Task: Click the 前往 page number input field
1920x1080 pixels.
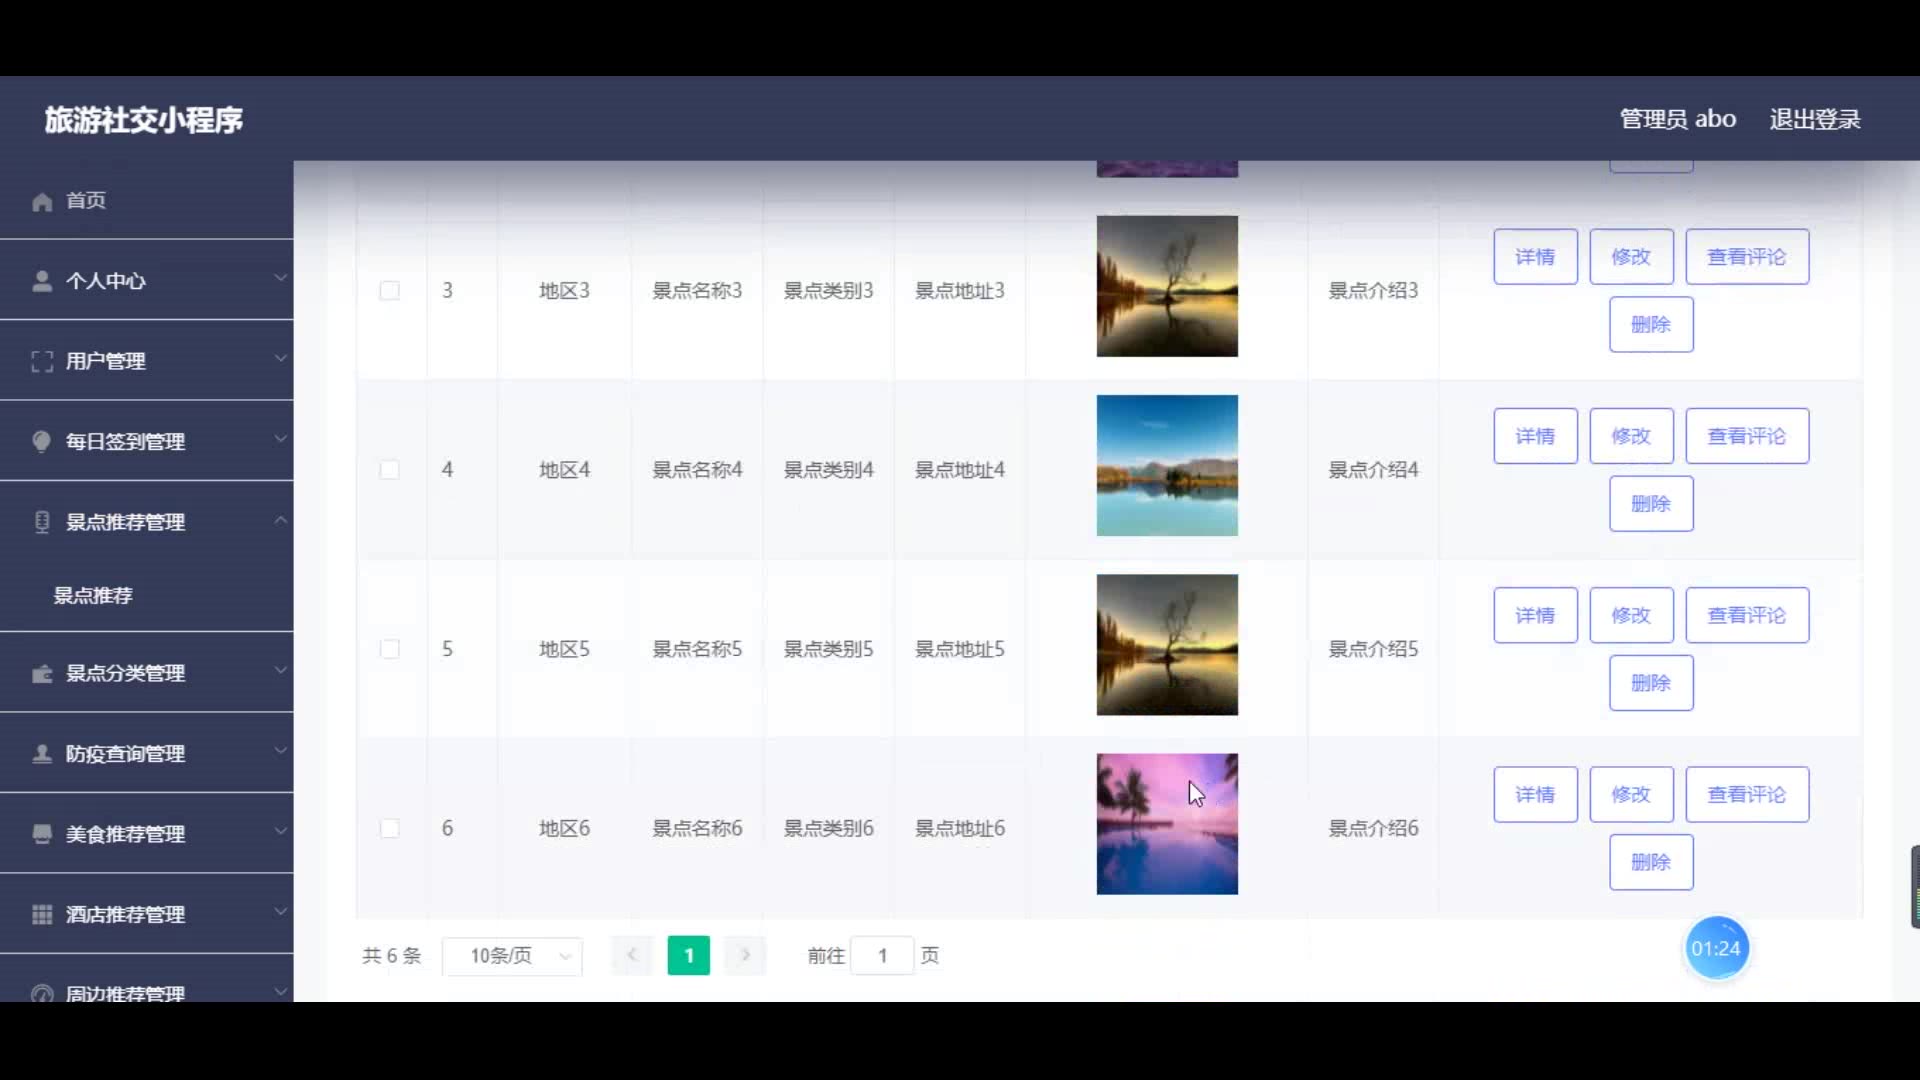Action: [882, 955]
